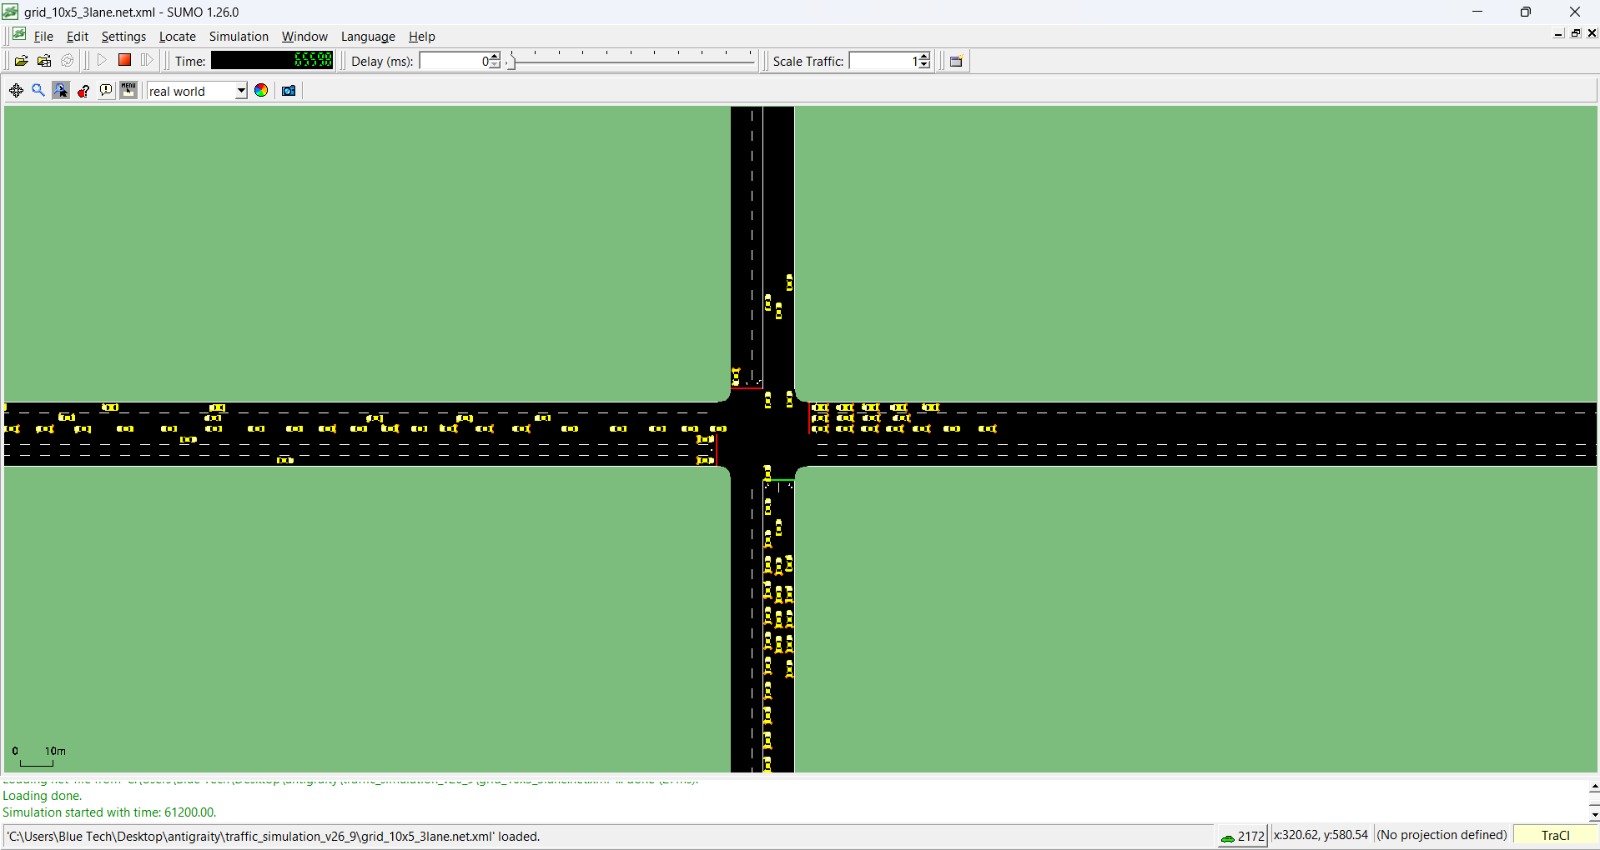Screen dimensions: 1600x850
Task: Open the Window menu
Action: [304, 36]
